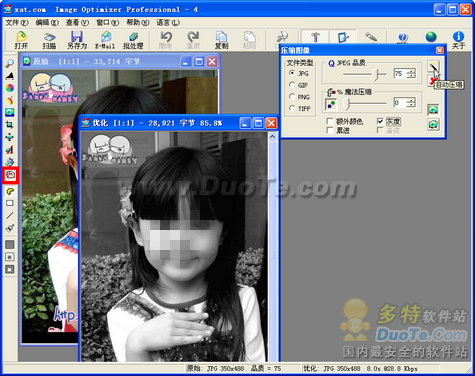Click the globe web icon in toolbar
This screenshot has width=475, height=376.
point(431,37)
